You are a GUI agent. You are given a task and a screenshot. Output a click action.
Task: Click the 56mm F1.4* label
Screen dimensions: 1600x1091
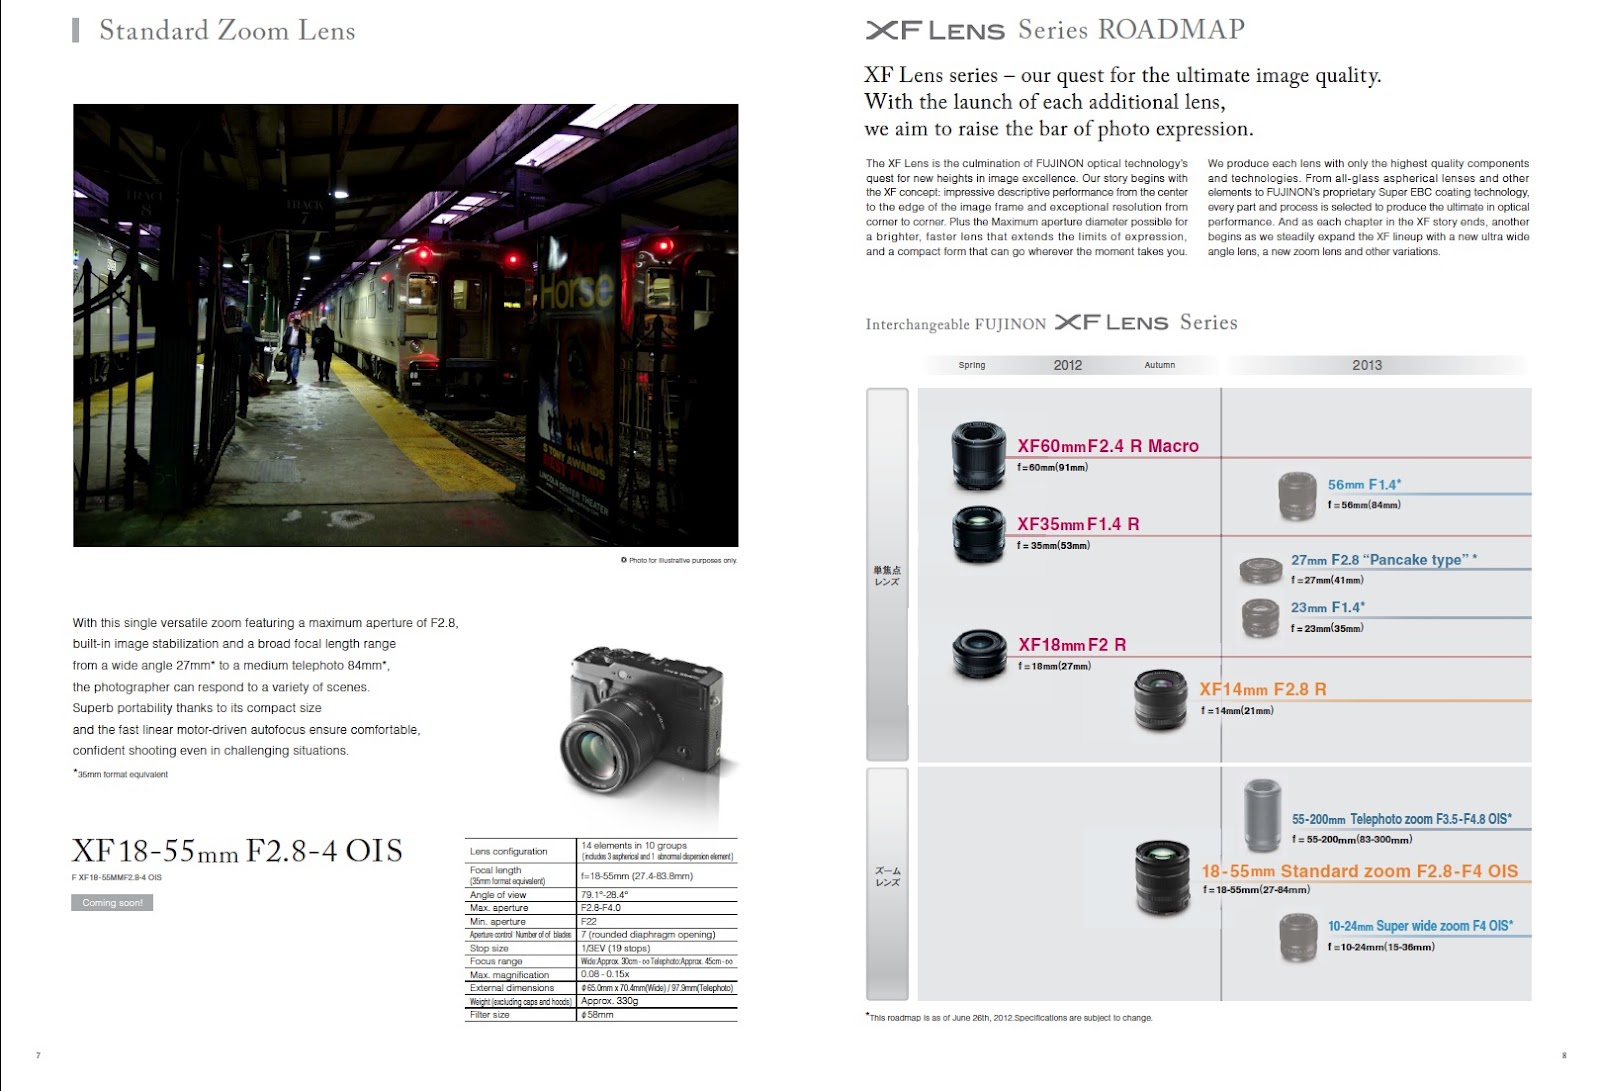click(x=1364, y=484)
